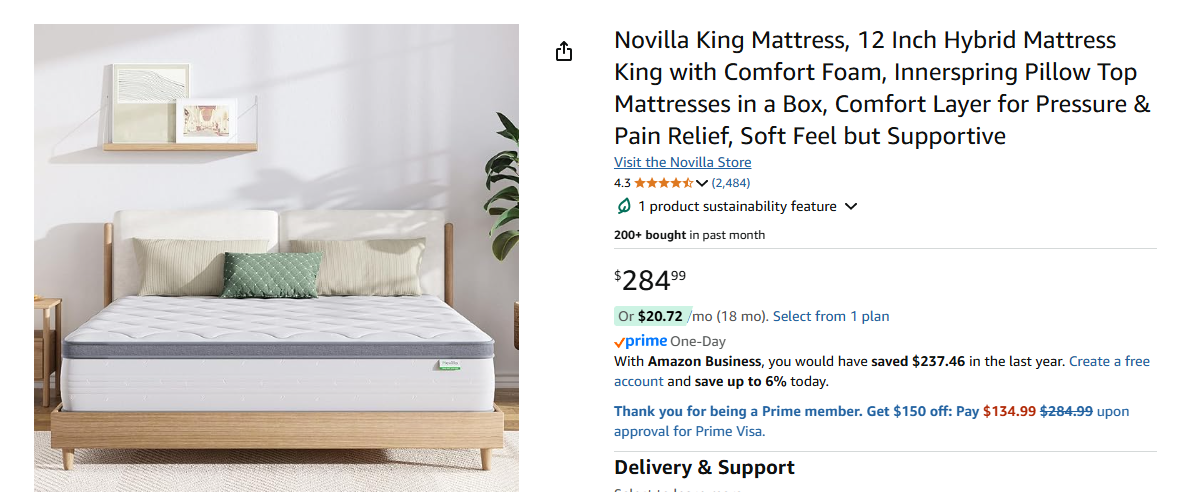Click the $284.99 main price

tap(650, 279)
